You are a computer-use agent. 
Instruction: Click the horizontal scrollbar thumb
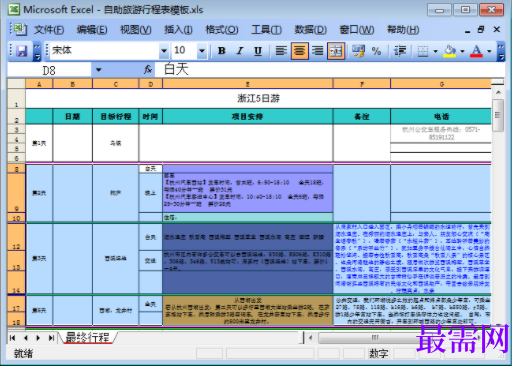374,338
